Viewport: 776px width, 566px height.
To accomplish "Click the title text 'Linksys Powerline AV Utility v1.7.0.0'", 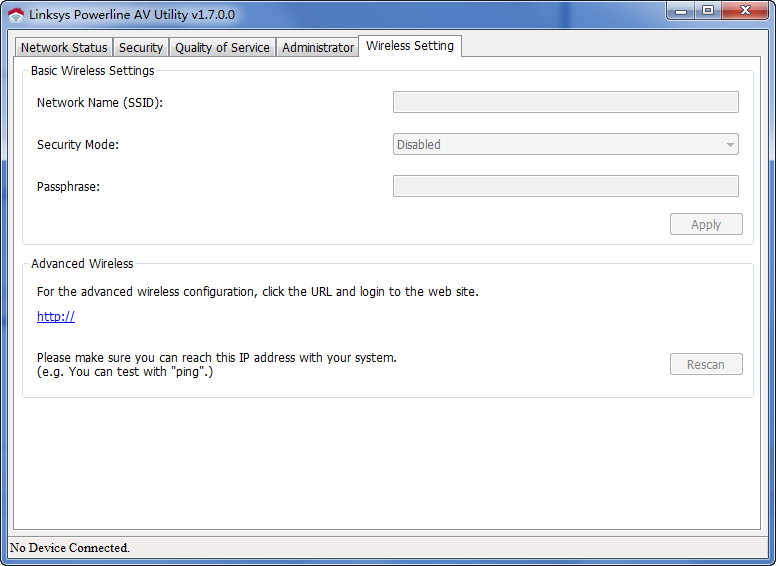I will [132, 15].
